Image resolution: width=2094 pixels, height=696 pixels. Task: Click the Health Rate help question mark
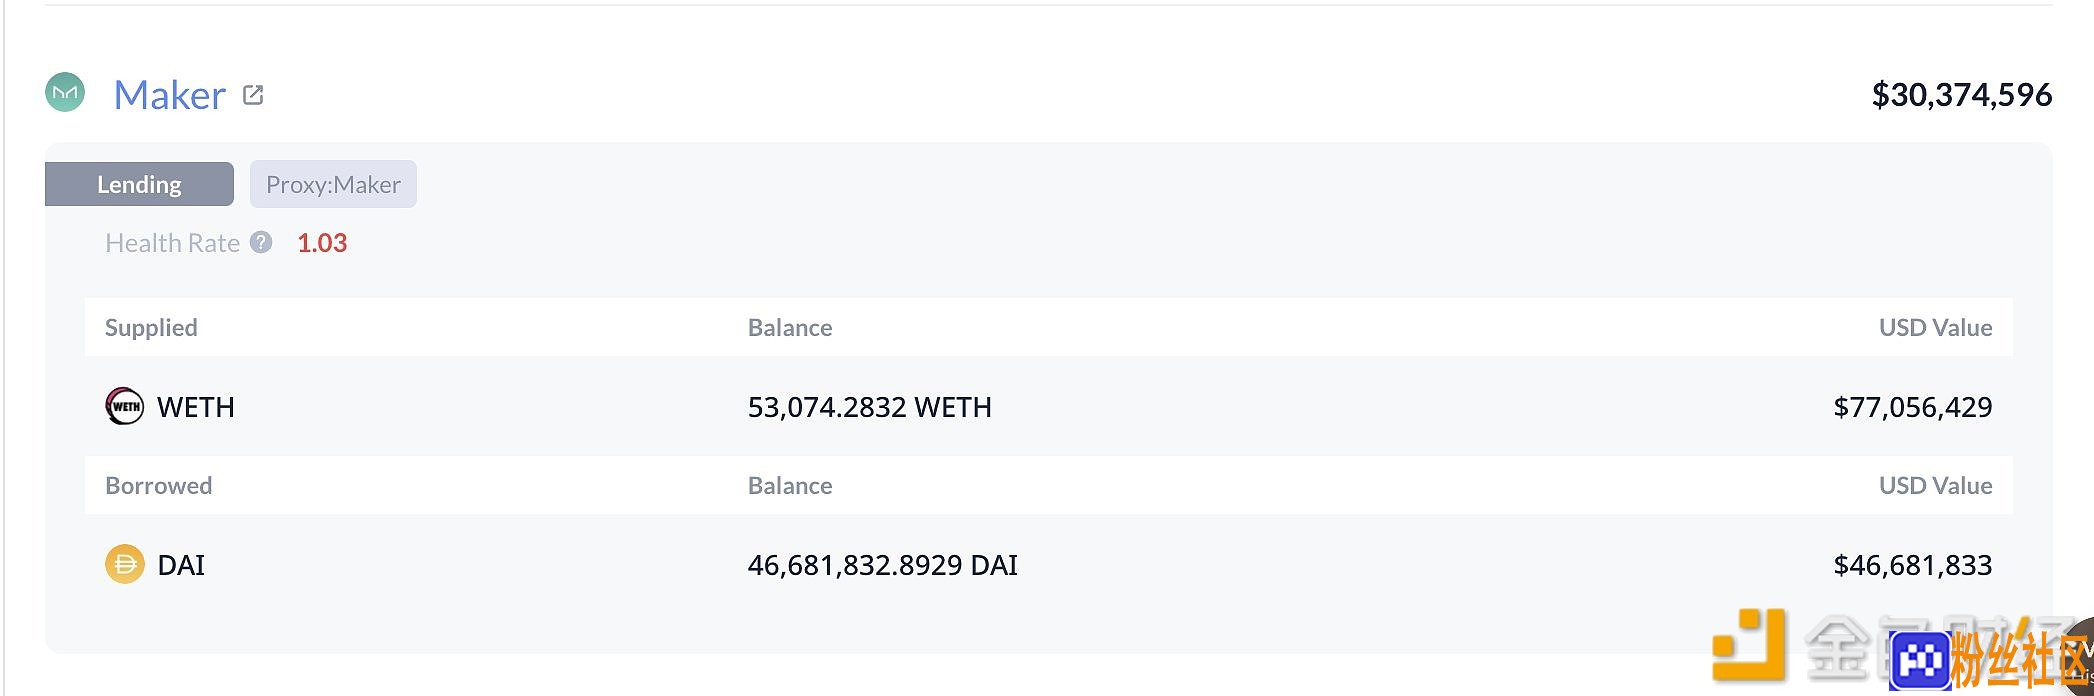click(261, 242)
